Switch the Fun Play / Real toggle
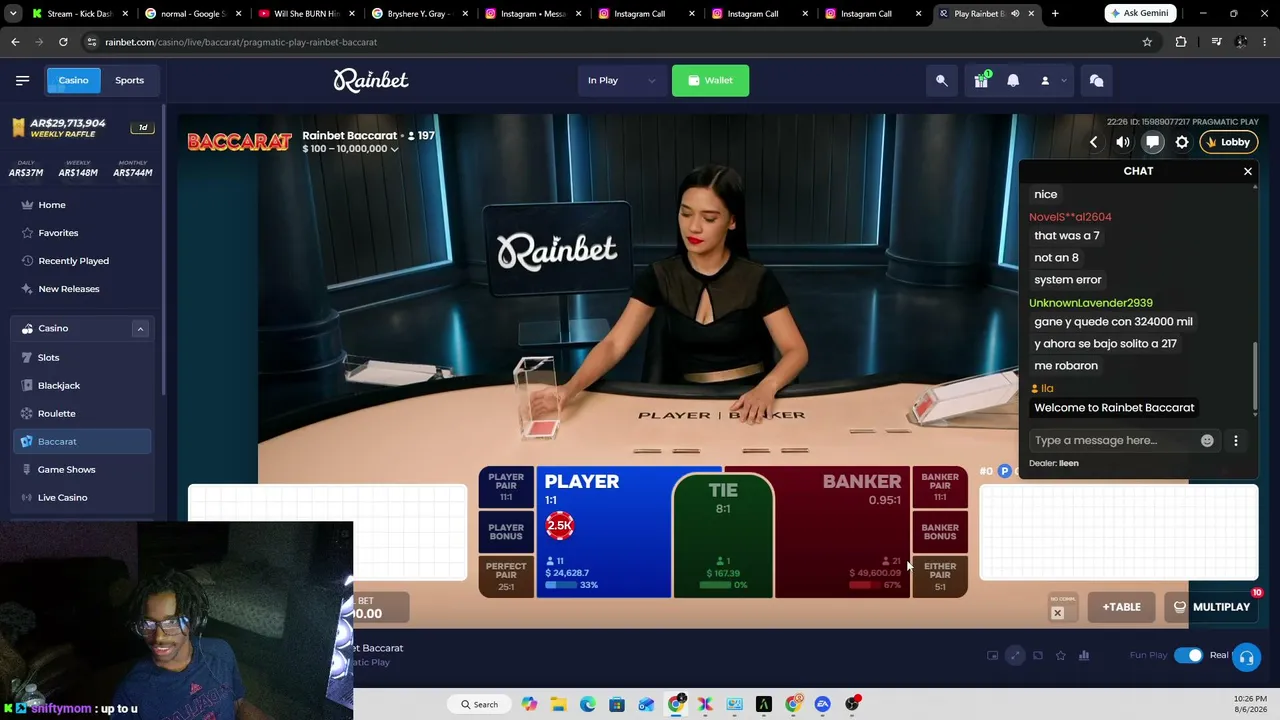The width and height of the screenshot is (1280, 720). tap(1189, 655)
